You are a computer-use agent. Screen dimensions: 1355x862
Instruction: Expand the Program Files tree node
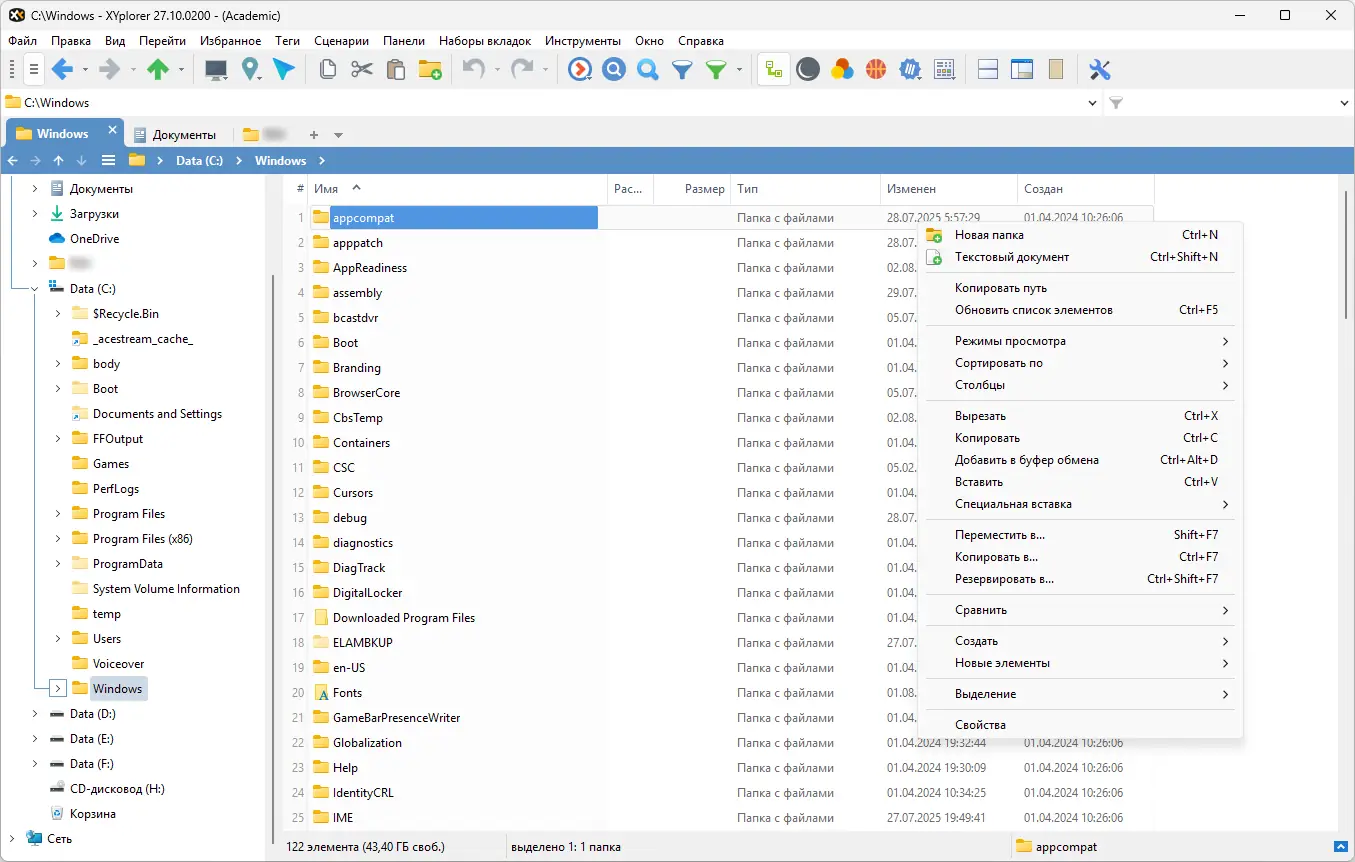click(58, 514)
